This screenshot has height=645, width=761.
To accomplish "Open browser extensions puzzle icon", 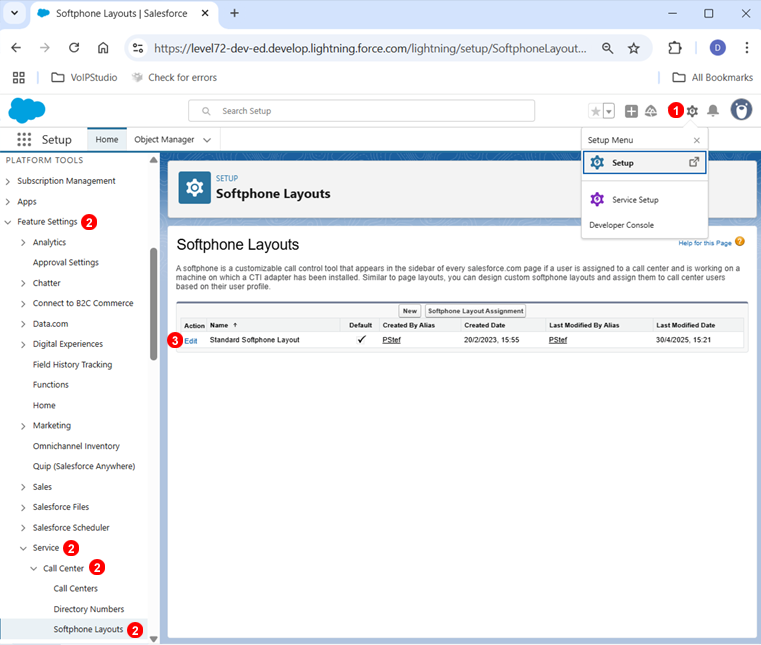I will 675,48.
